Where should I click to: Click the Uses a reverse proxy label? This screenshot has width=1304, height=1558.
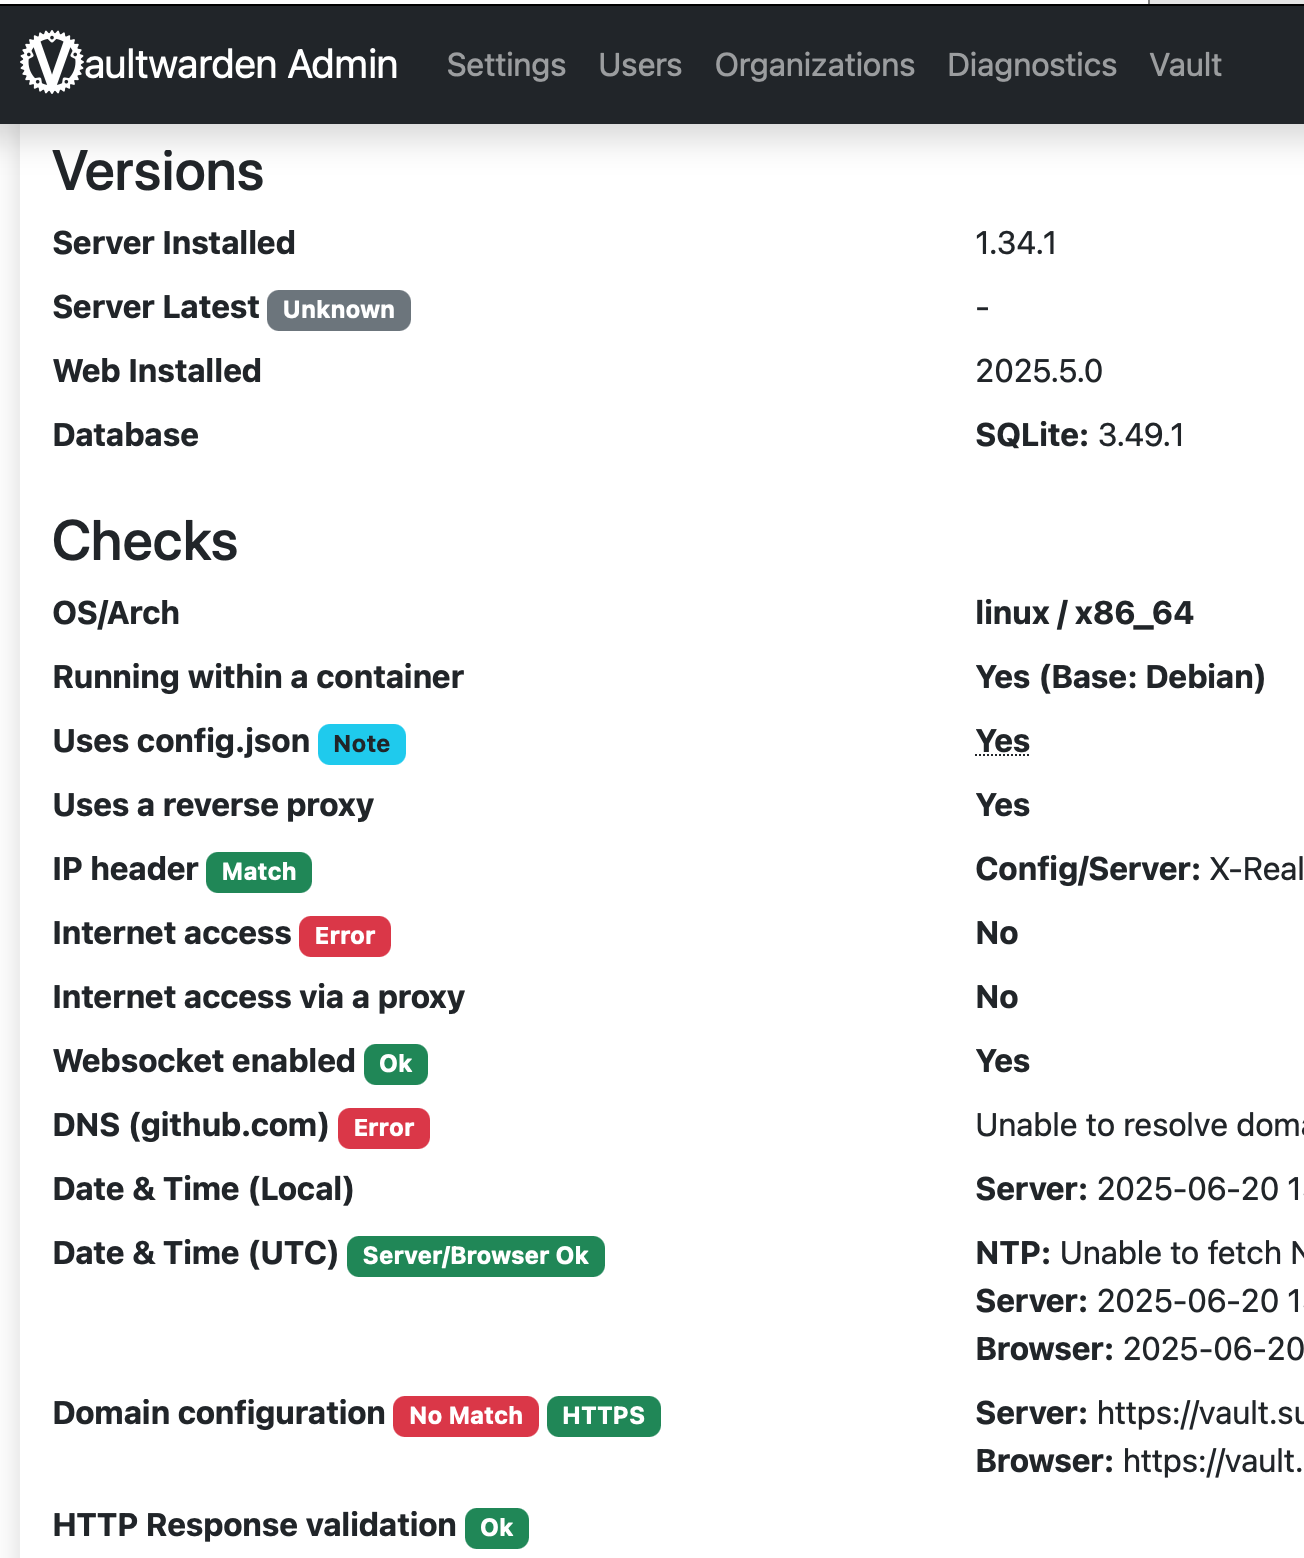213,805
